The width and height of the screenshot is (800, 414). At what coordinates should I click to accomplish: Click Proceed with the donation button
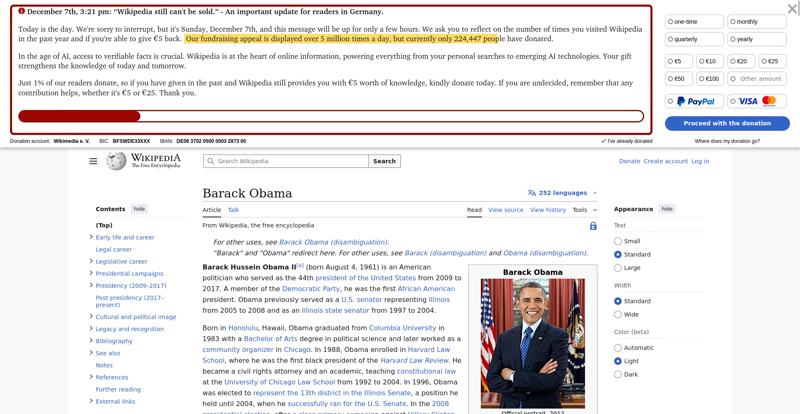point(727,124)
